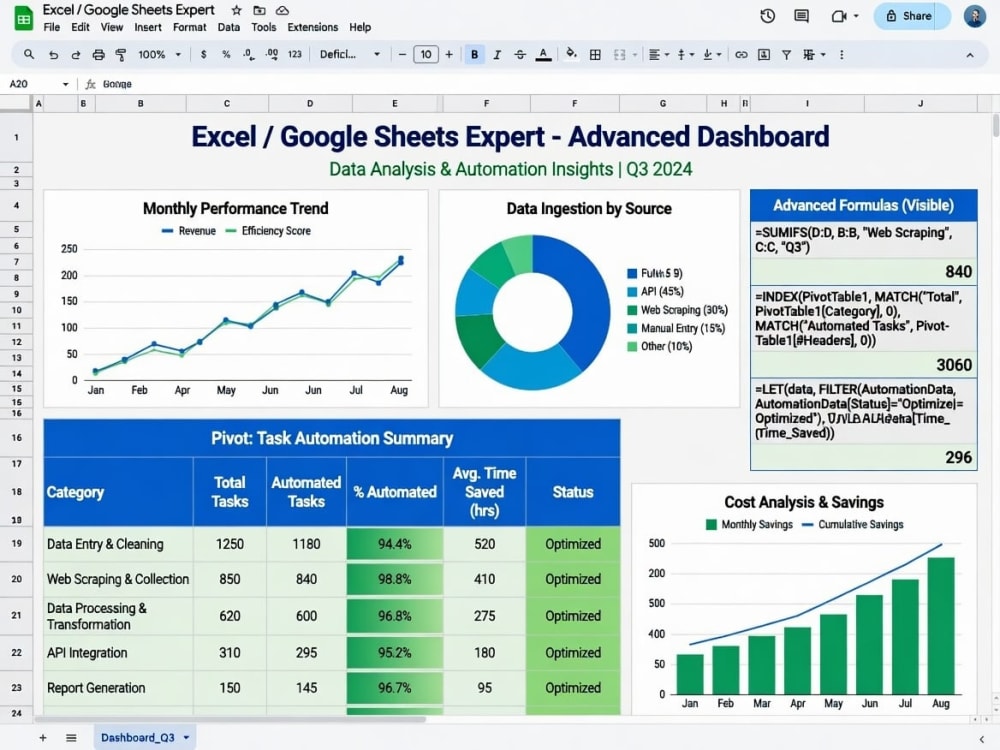Open version history clock icon
1000x750 pixels.
tap(768, 16)
